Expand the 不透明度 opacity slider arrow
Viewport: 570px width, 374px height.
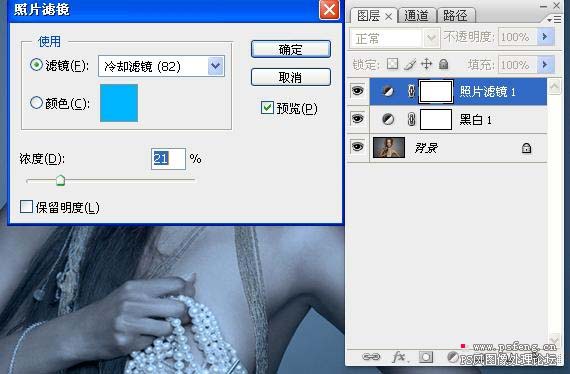point(545,37)
